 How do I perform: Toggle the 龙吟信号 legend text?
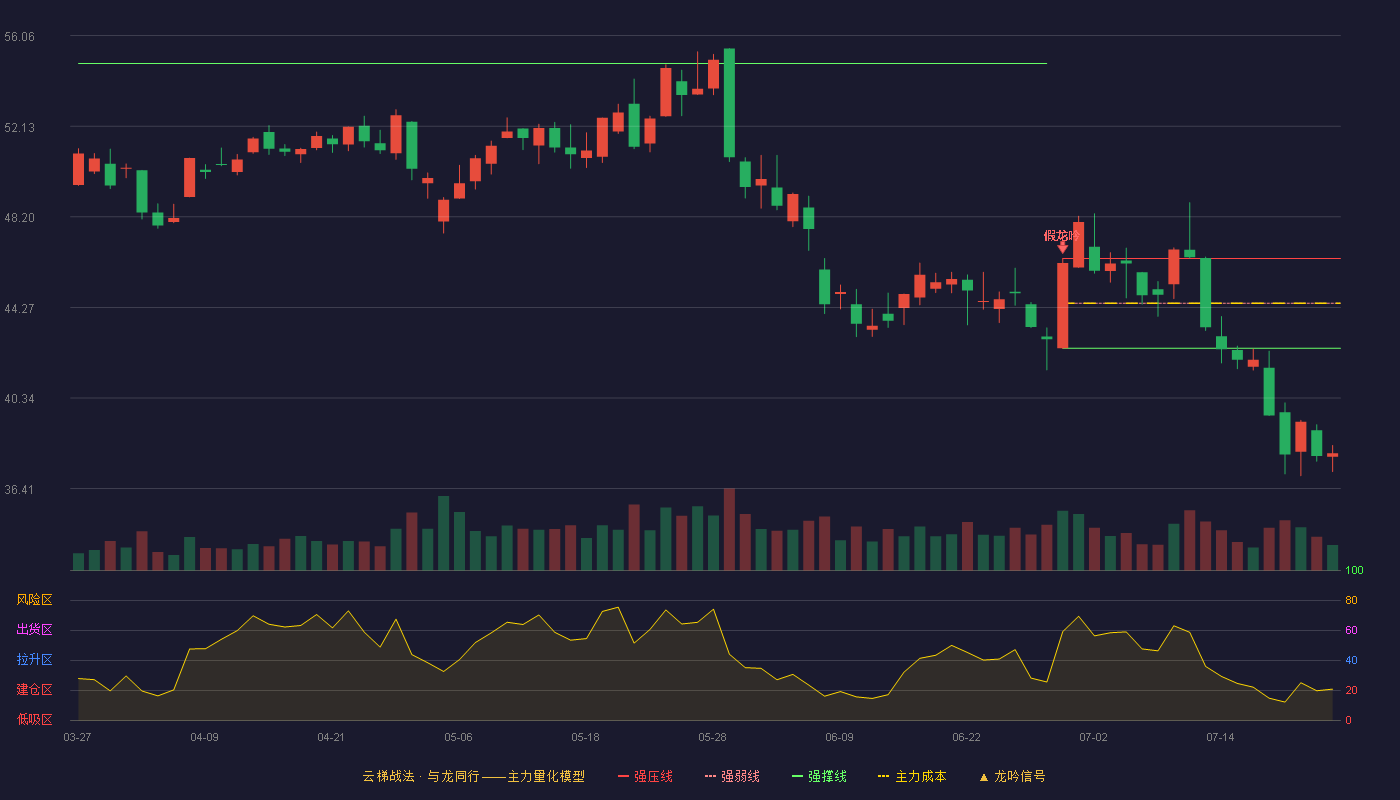[1020, 776]
